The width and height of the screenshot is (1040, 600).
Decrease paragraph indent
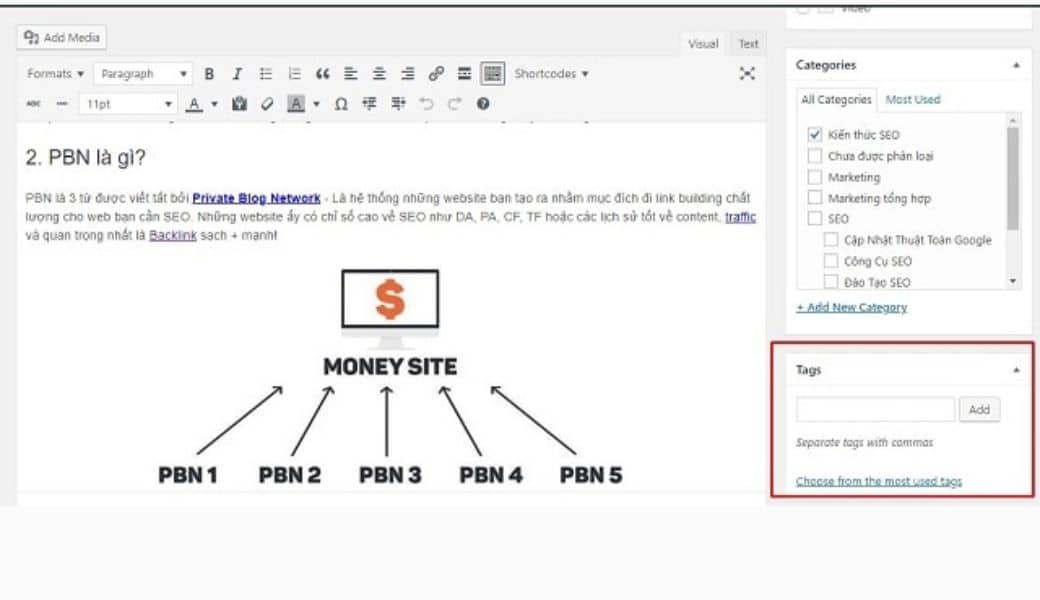(x=369, y=103)
